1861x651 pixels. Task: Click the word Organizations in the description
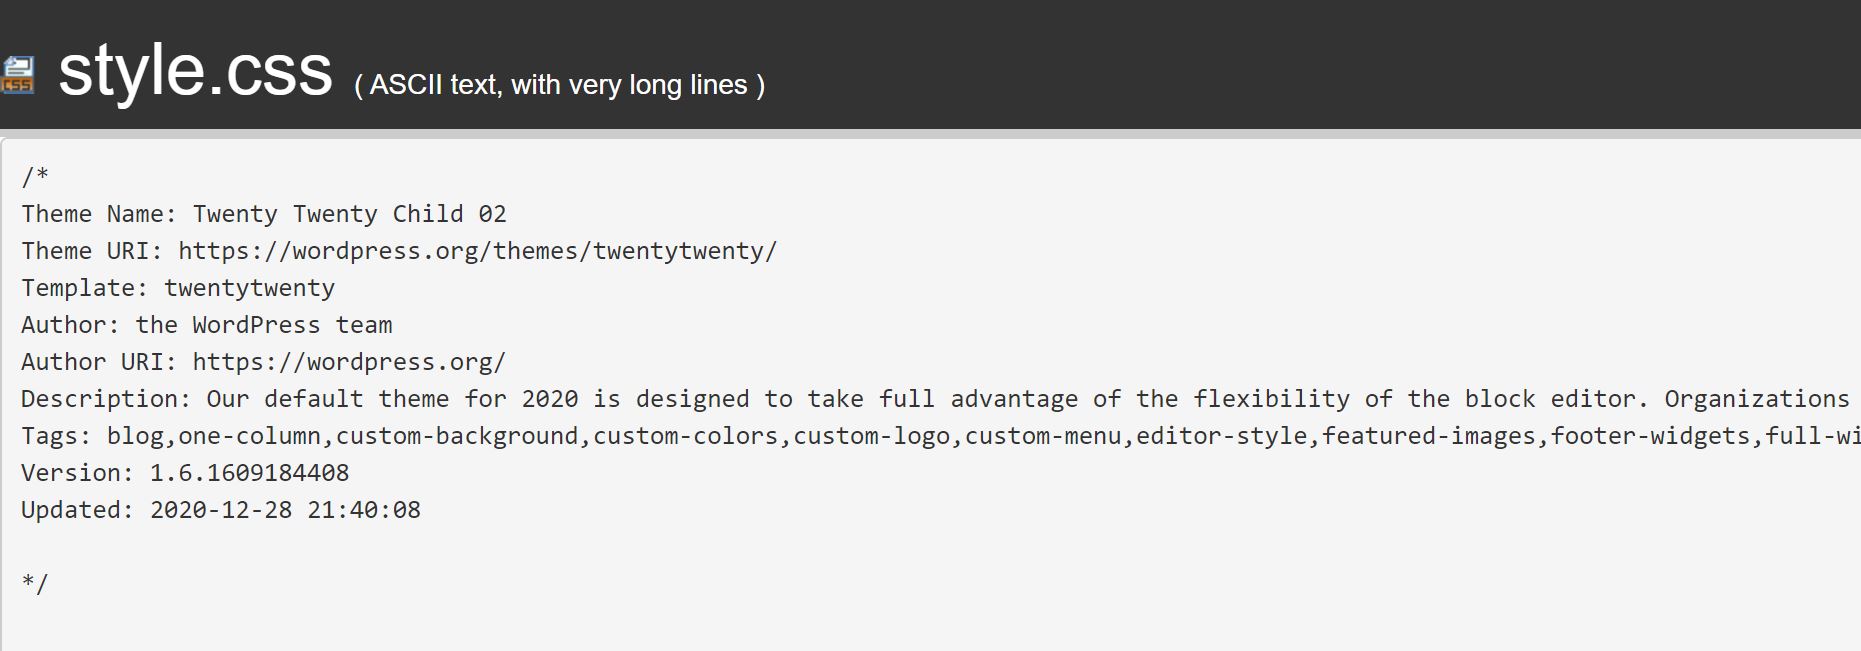pyautogui.click(x=1757, y=399)
